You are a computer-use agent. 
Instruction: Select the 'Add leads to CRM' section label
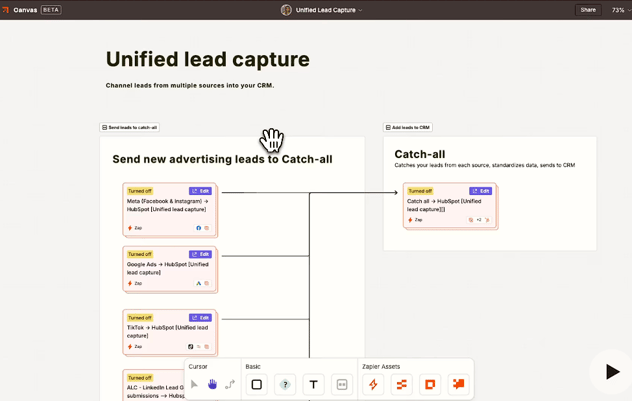(408, 127)
